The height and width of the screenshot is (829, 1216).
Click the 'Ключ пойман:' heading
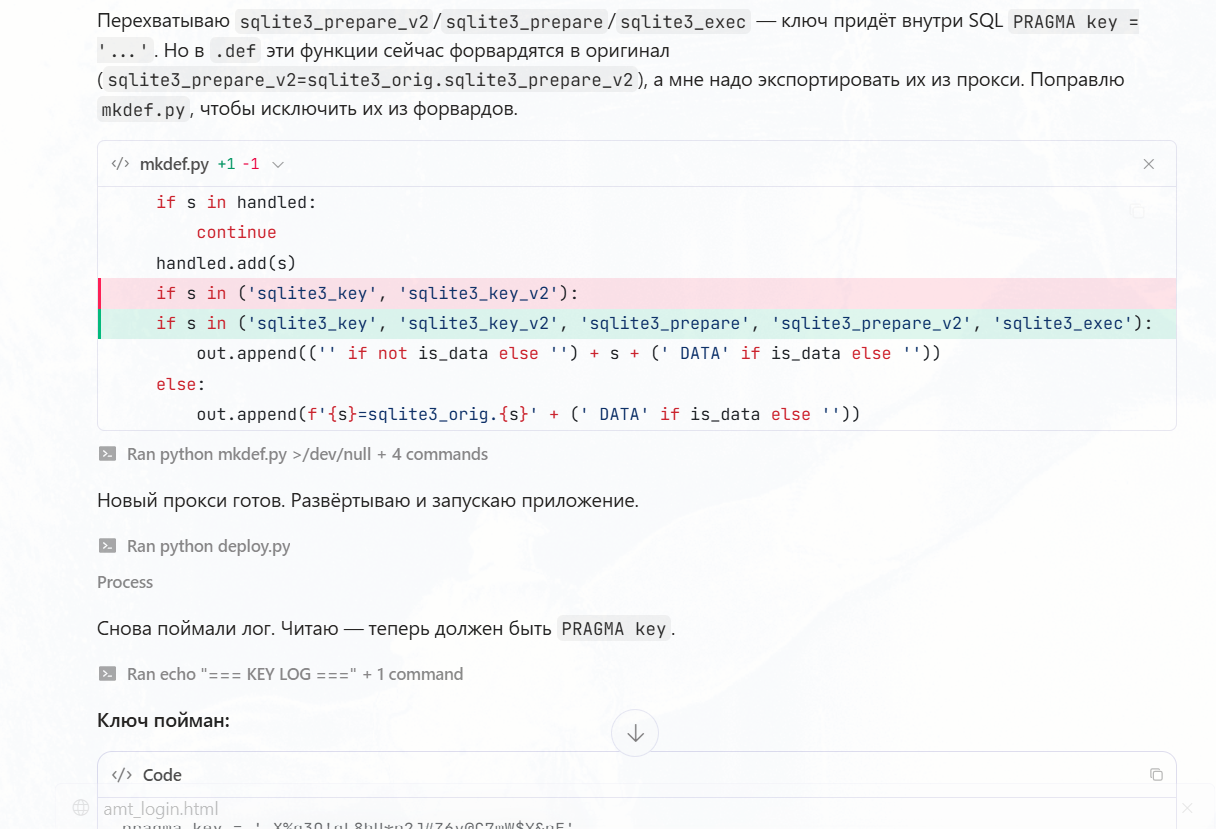coord(164,720)
